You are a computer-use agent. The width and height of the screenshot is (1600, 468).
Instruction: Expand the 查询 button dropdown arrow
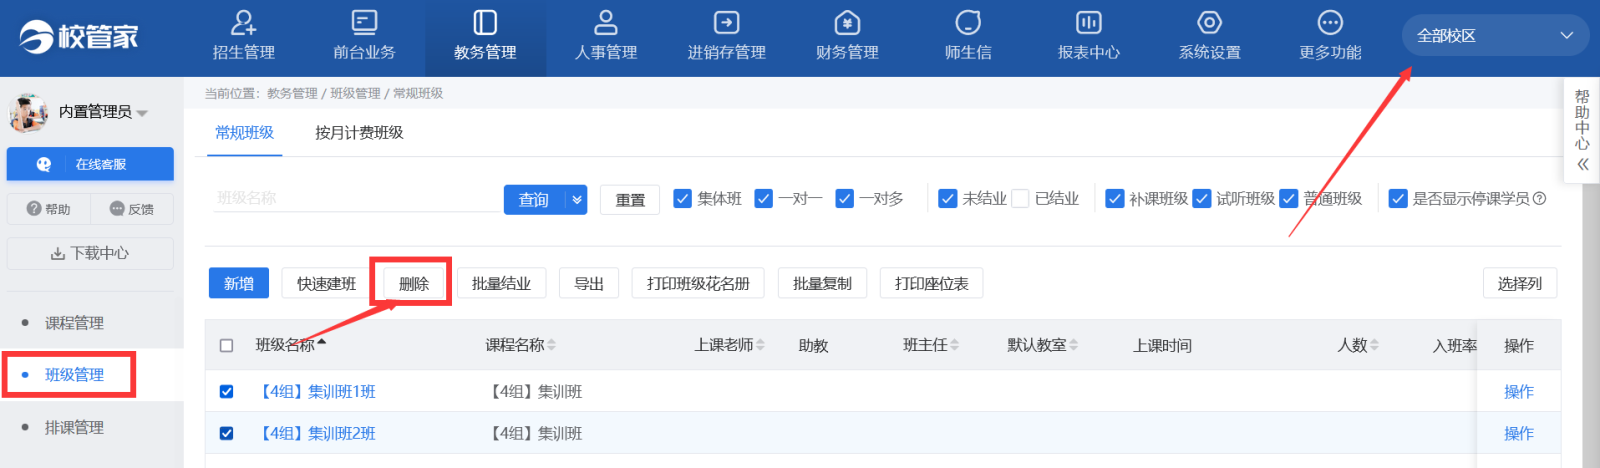[577, 200]
